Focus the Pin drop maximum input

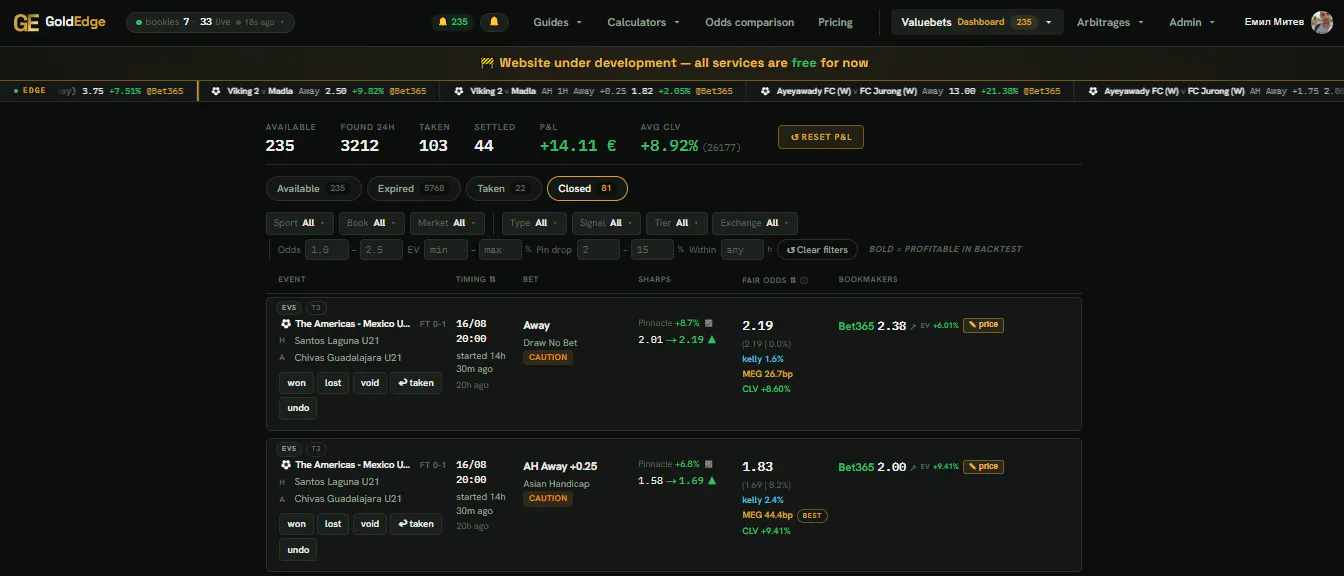pyautogui.click(x=652, y=250)
